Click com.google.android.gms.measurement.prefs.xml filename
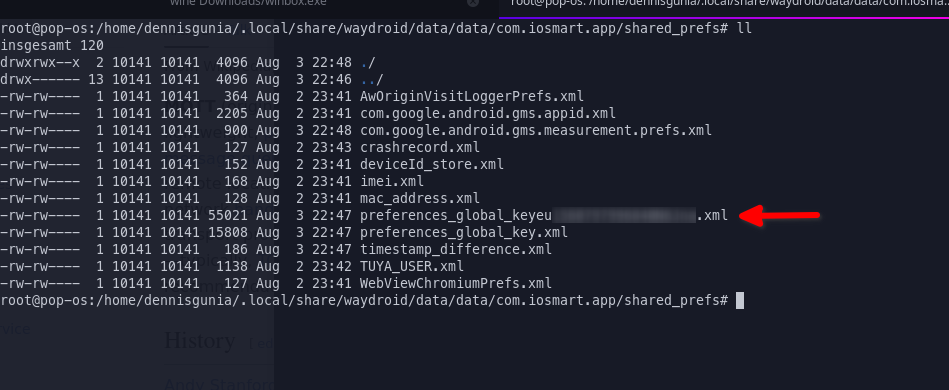 (536, 130)
